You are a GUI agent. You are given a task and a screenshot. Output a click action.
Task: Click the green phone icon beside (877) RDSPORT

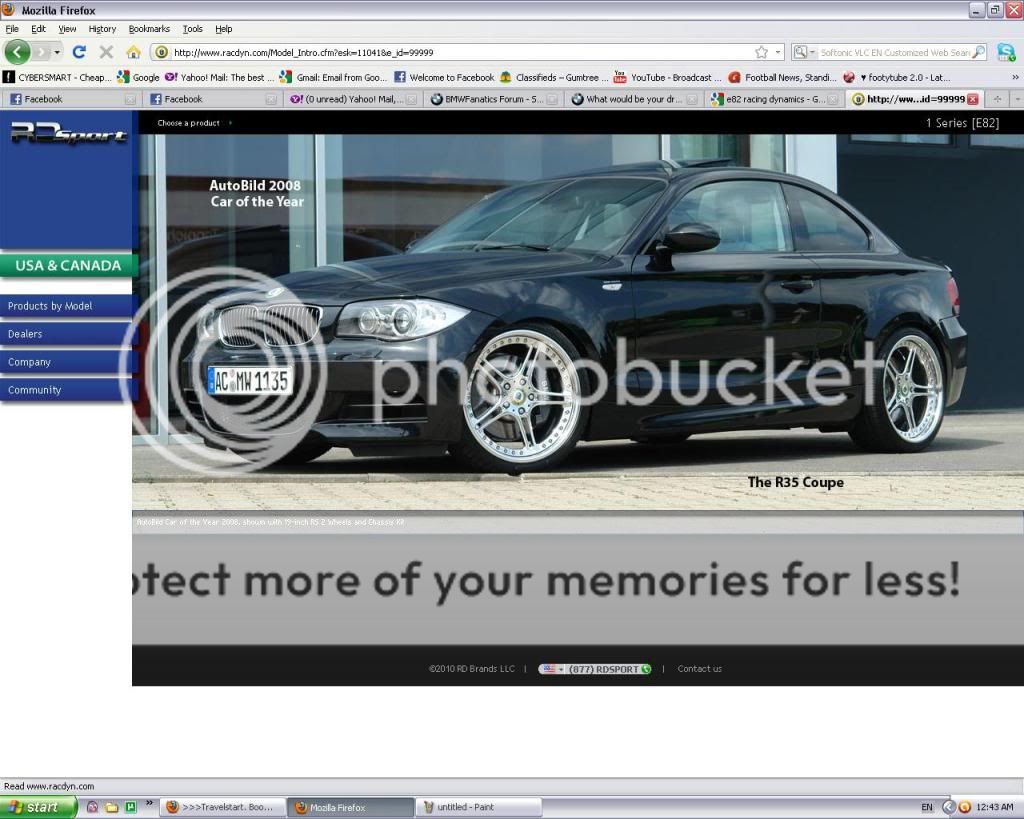coord(645,668)
